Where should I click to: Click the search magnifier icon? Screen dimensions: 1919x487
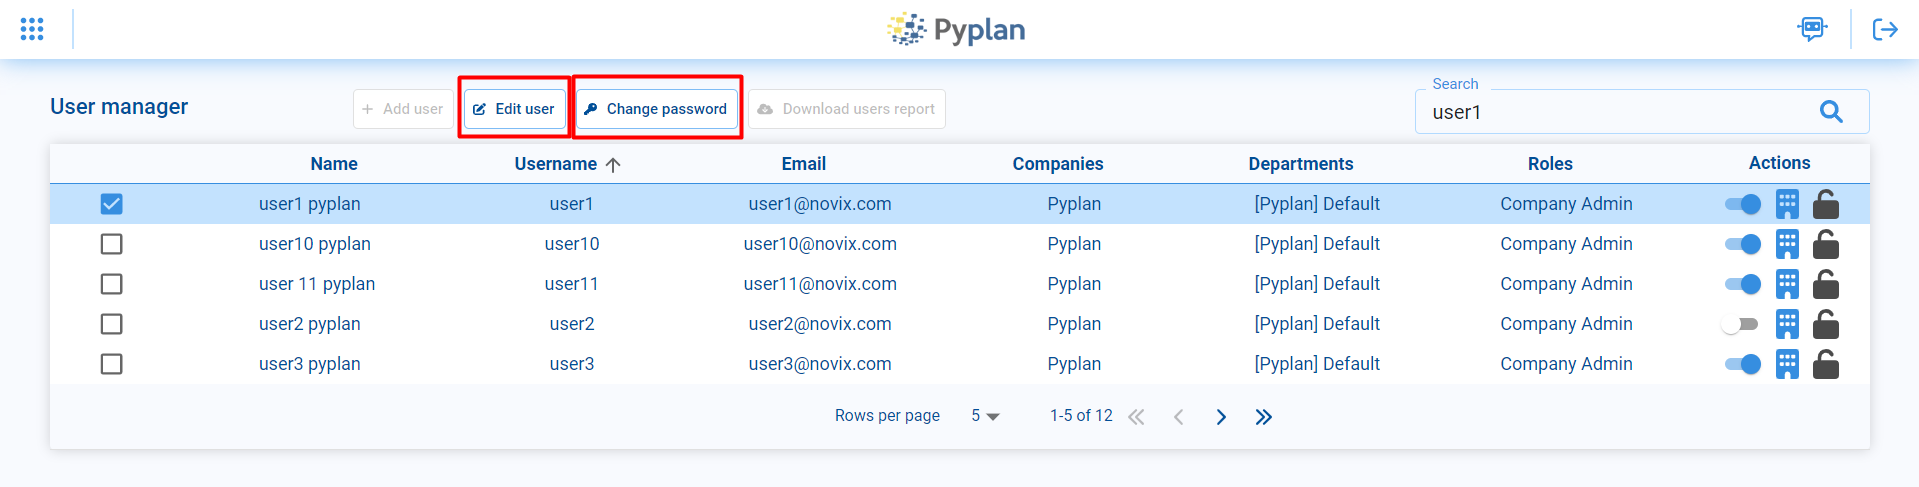tap(1831, 112)
